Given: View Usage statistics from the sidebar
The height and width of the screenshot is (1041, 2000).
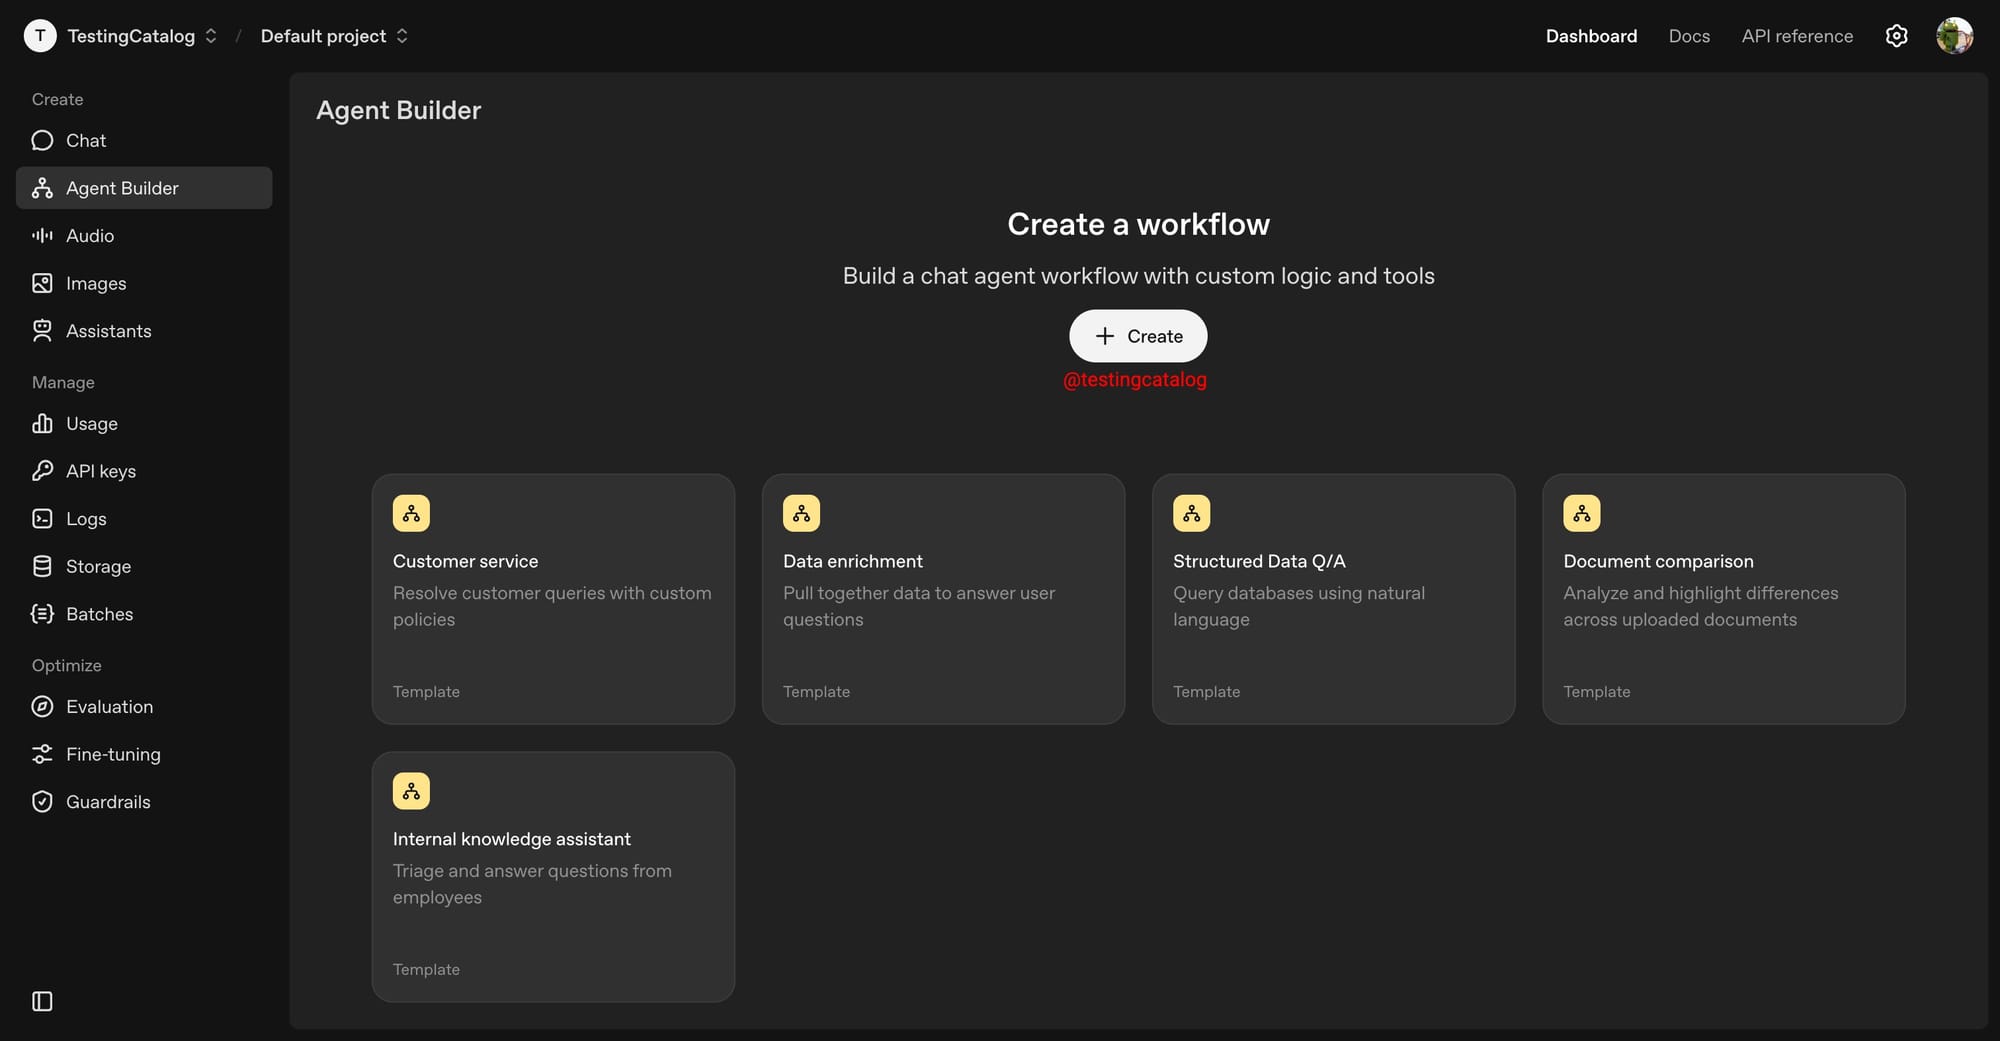Looking at the screenshot, I should point(90,423).
